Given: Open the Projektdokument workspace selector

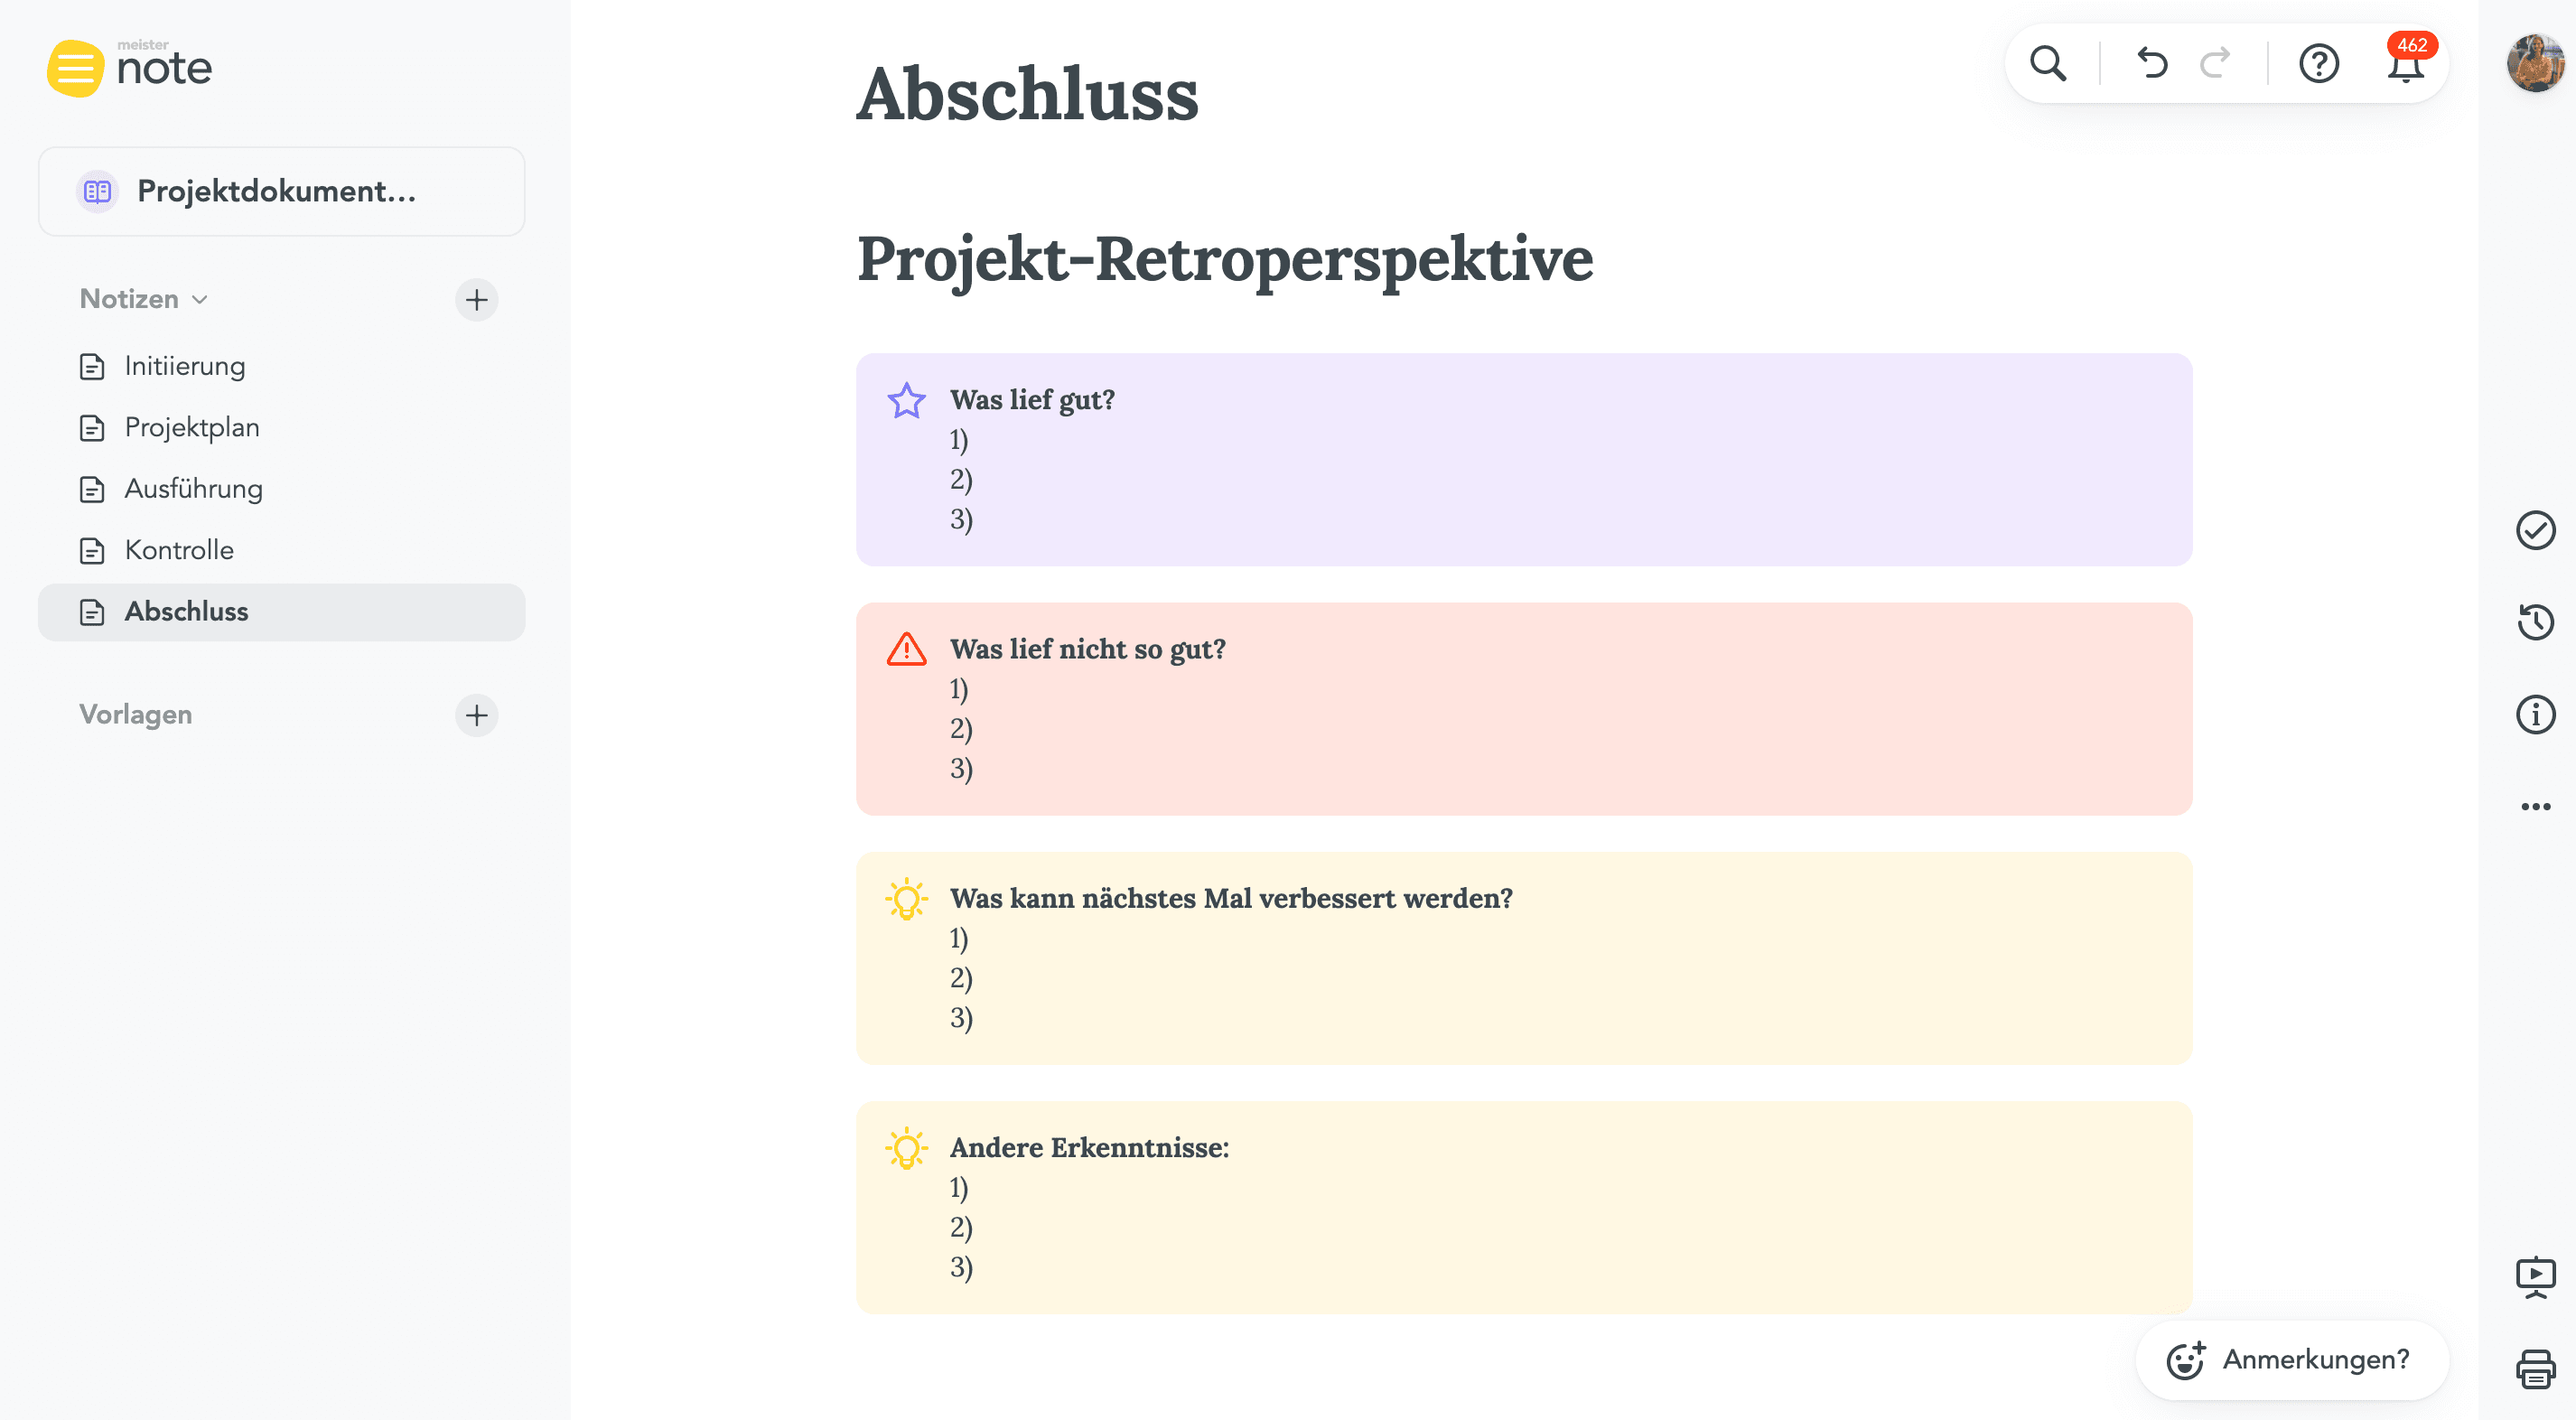Looking at the screenshot, I should (x=281, y=191).
